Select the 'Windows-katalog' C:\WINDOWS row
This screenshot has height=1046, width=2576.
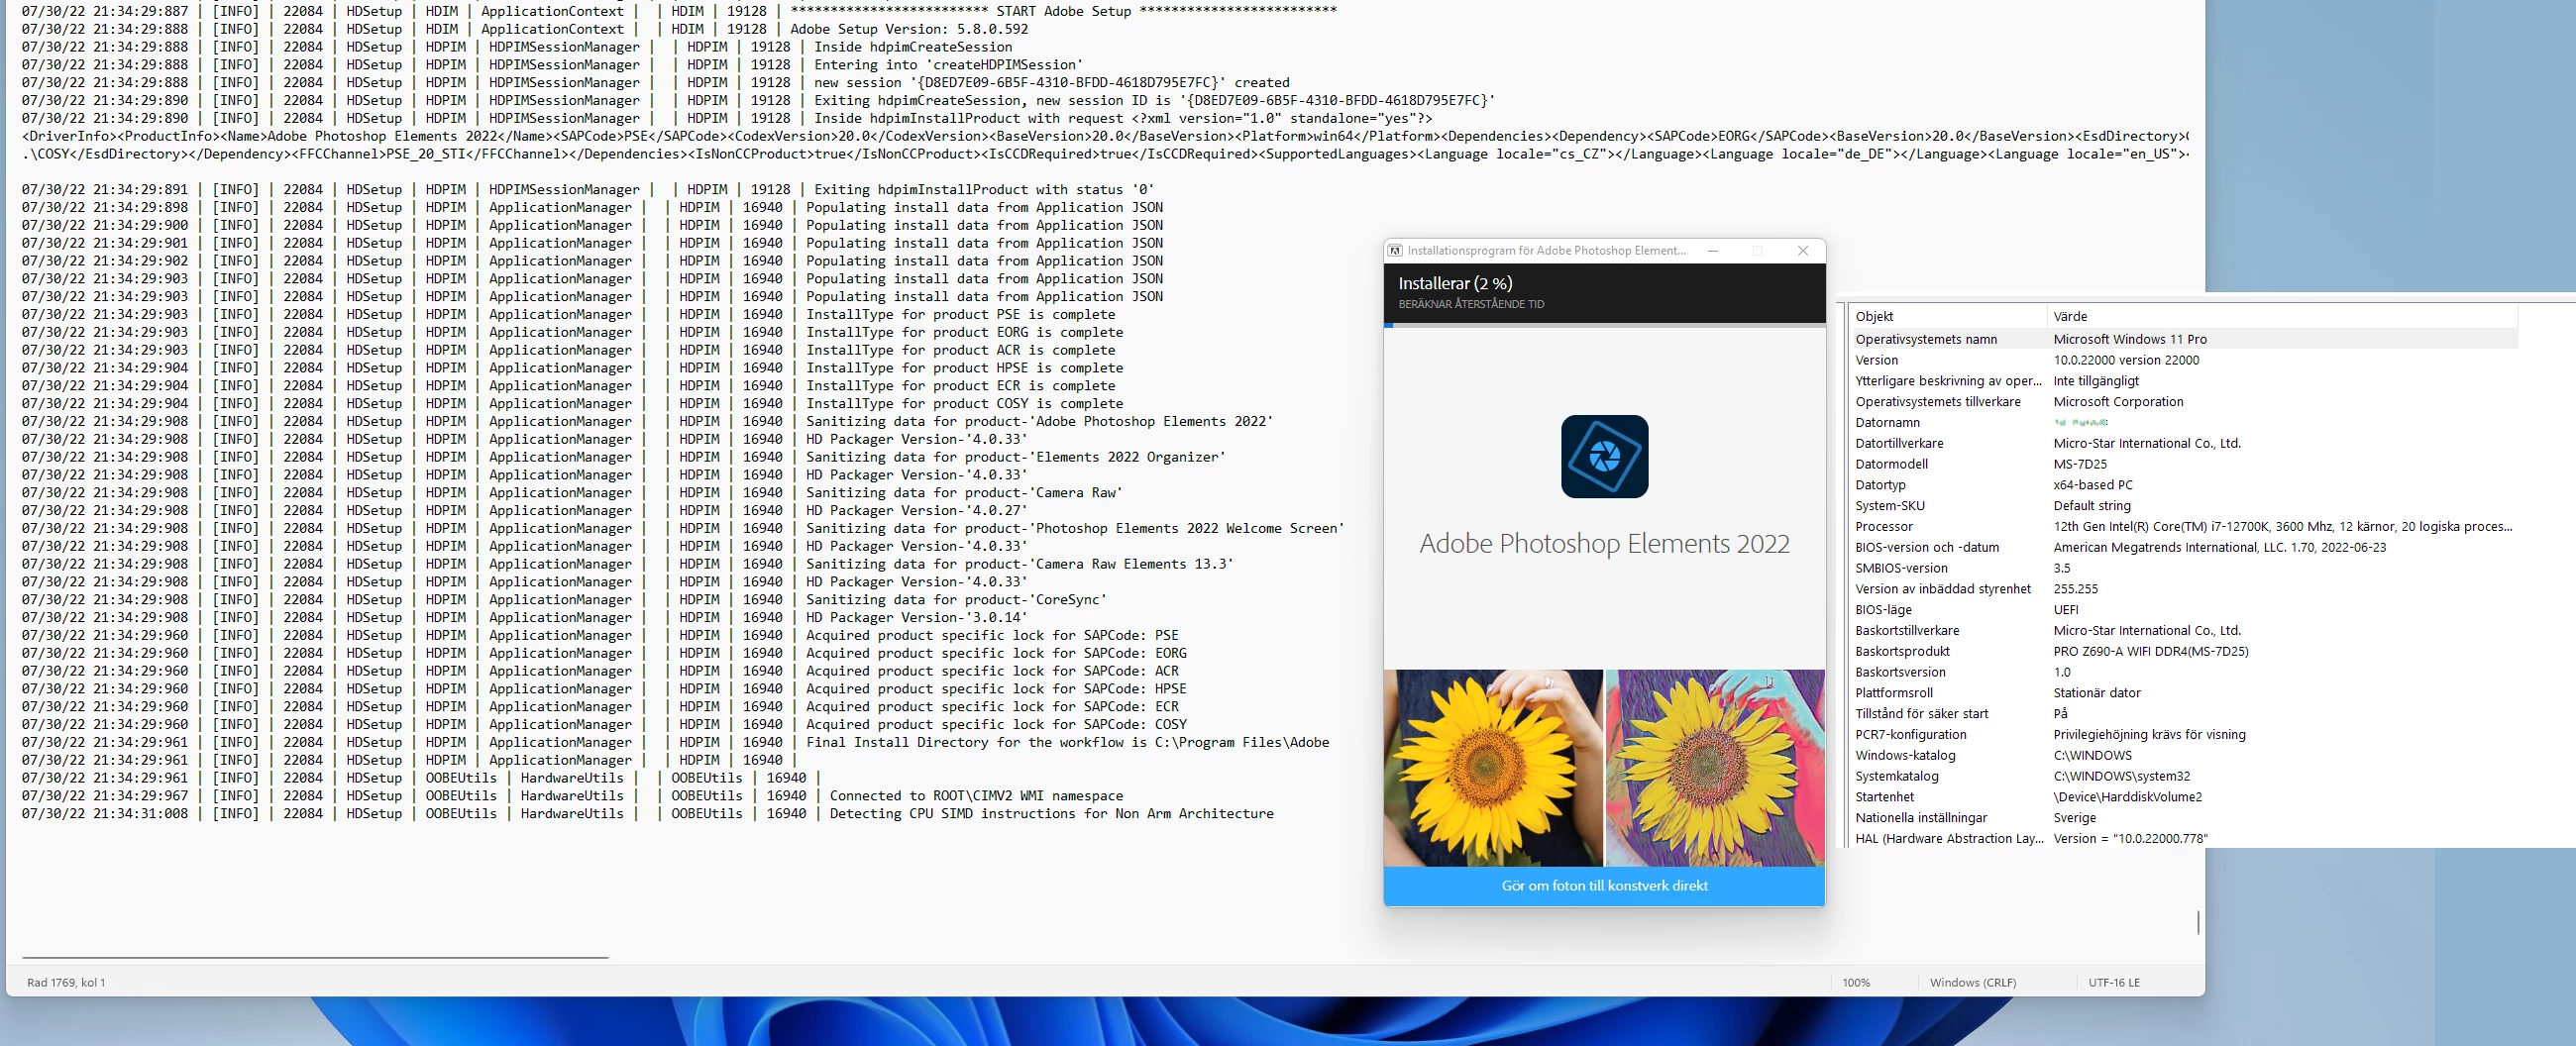(x=2183, y=755)
